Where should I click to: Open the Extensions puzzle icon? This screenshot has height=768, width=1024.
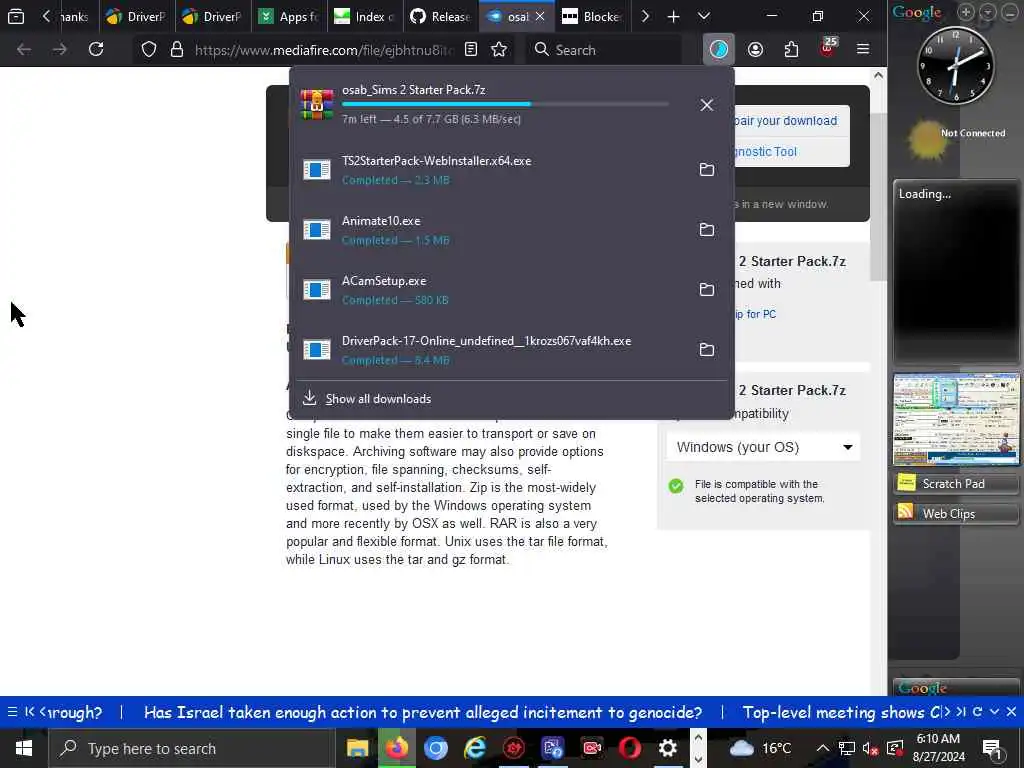click(x=791, y=50)
